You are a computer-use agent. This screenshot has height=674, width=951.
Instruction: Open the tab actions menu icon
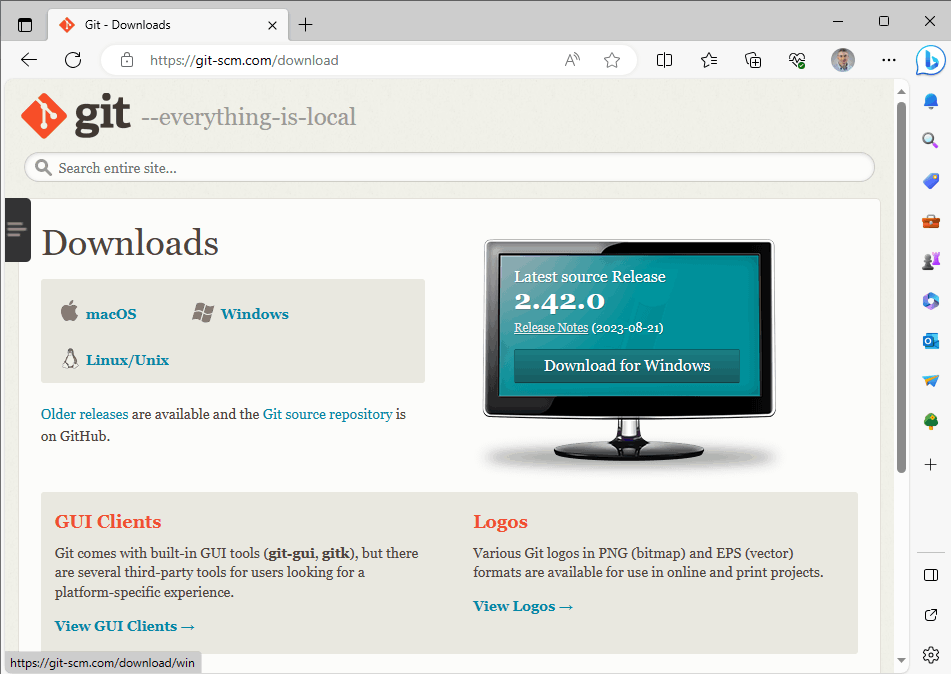(x=25, y=25)
